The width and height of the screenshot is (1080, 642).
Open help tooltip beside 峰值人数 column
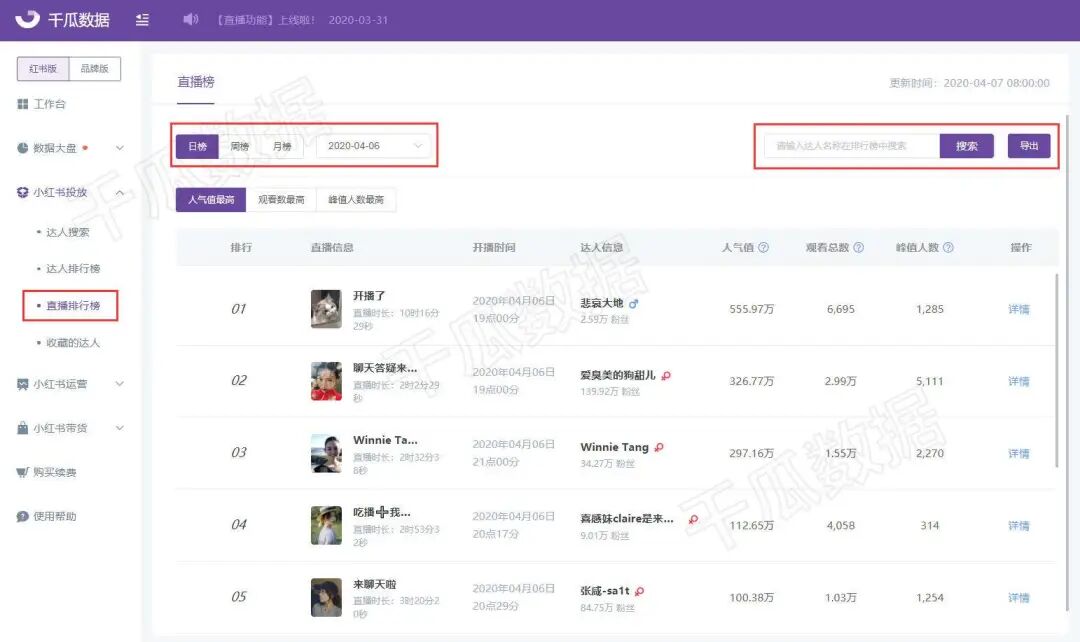click(x=948, y=247)
